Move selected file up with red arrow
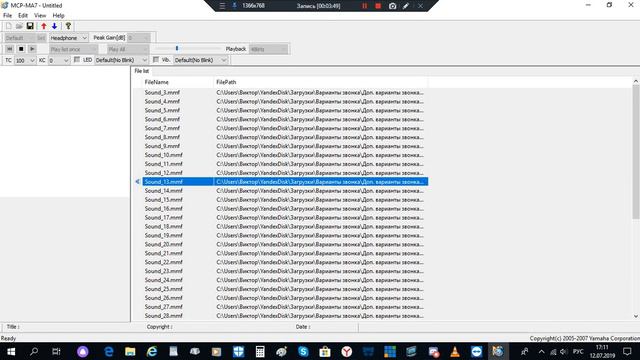Viewport: 640px width, 360px height. (44, 26)
